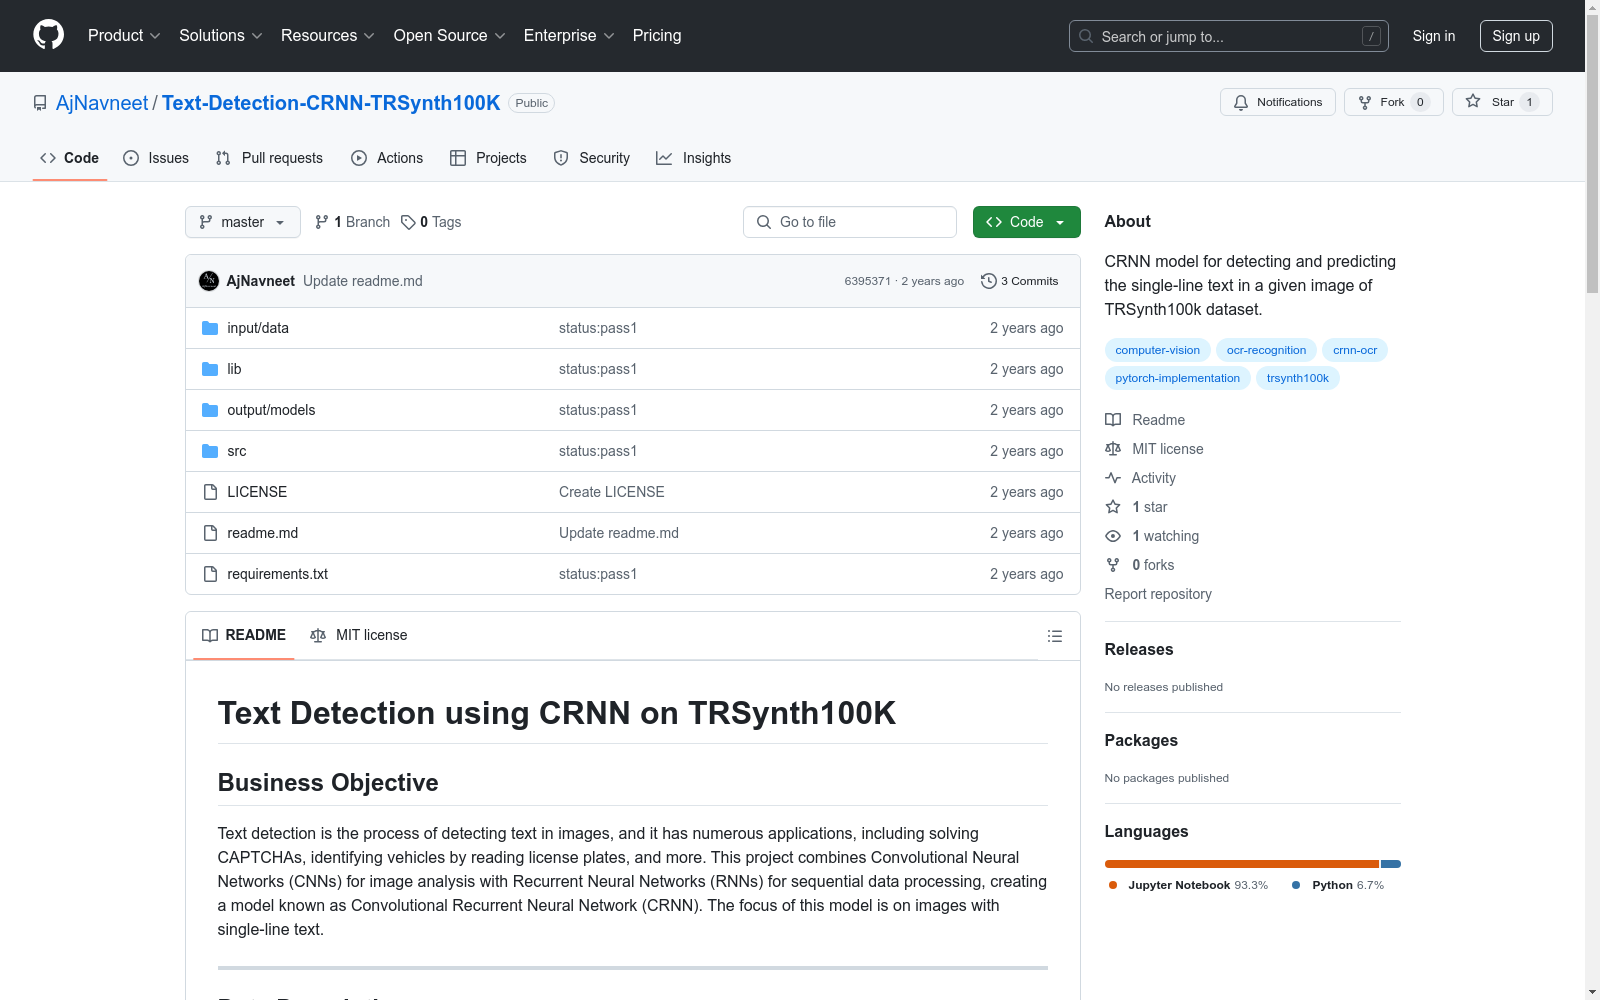
Task: Click the Readme book icon in About
Action: coord(1113,420)
